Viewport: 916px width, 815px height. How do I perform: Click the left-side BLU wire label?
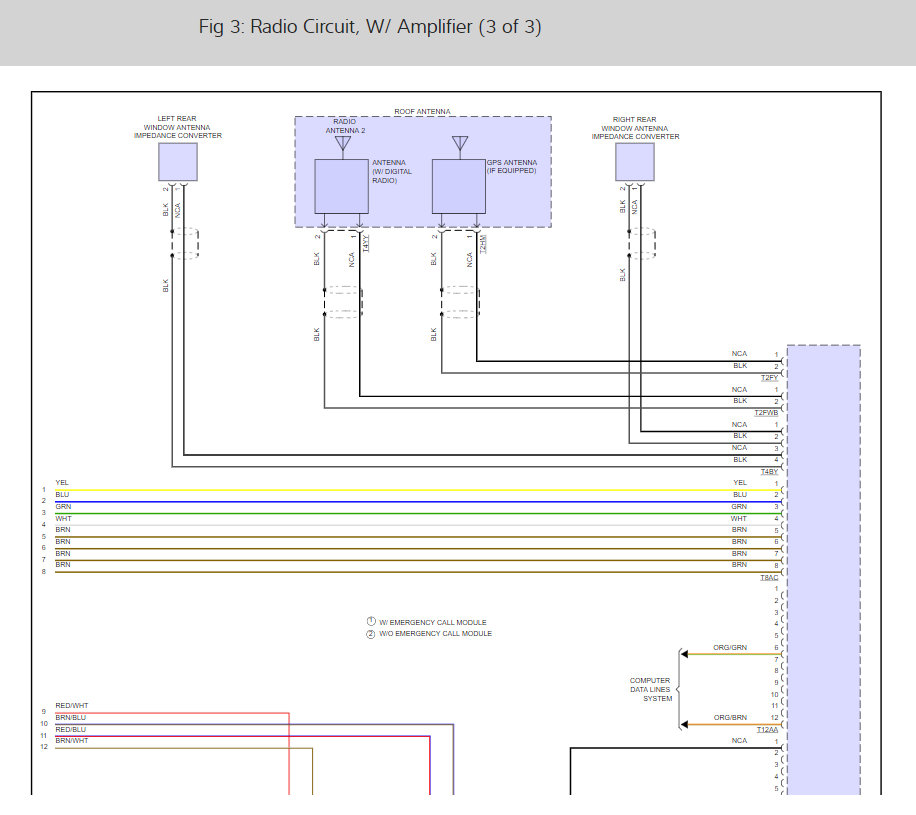[x=62, y=495]
